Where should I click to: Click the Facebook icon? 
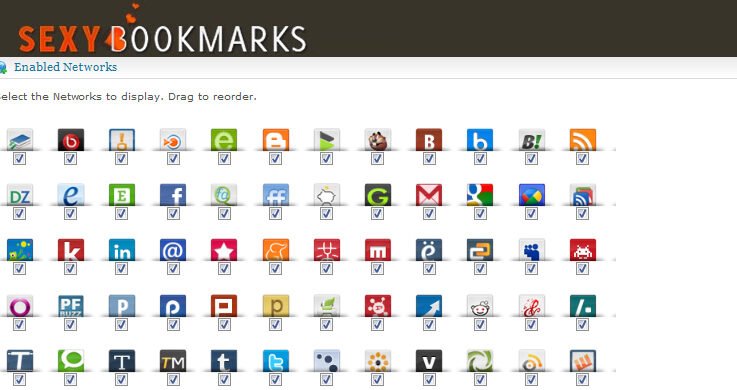pyautogui.click(x=173, y=195)
